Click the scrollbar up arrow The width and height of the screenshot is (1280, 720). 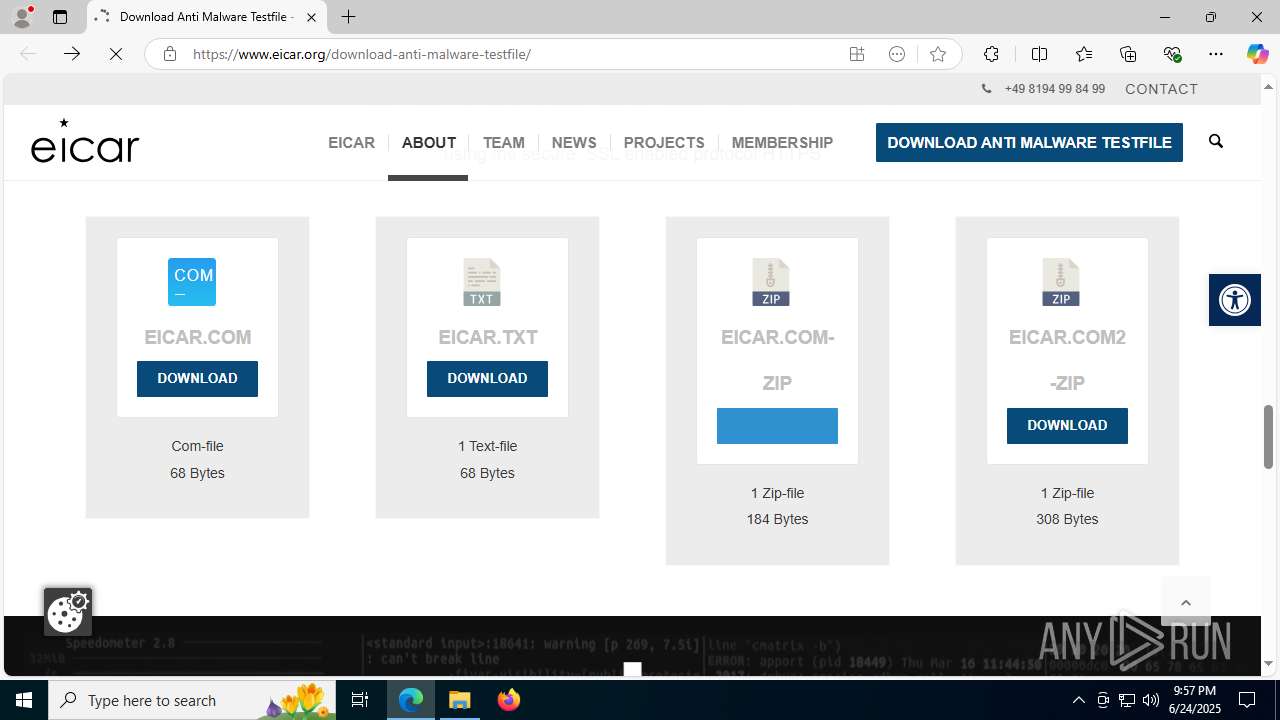[1268, 86]
